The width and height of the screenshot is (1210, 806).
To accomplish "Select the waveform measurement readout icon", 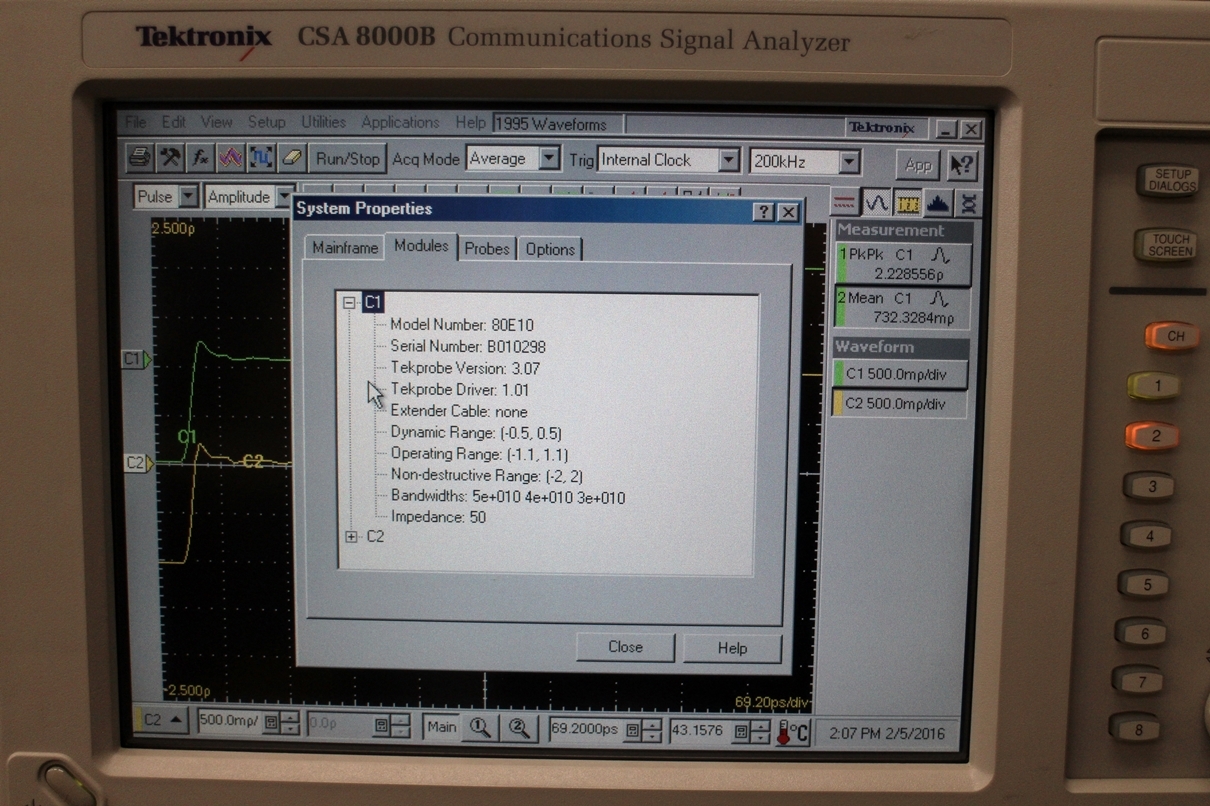I will pos(877,203).
